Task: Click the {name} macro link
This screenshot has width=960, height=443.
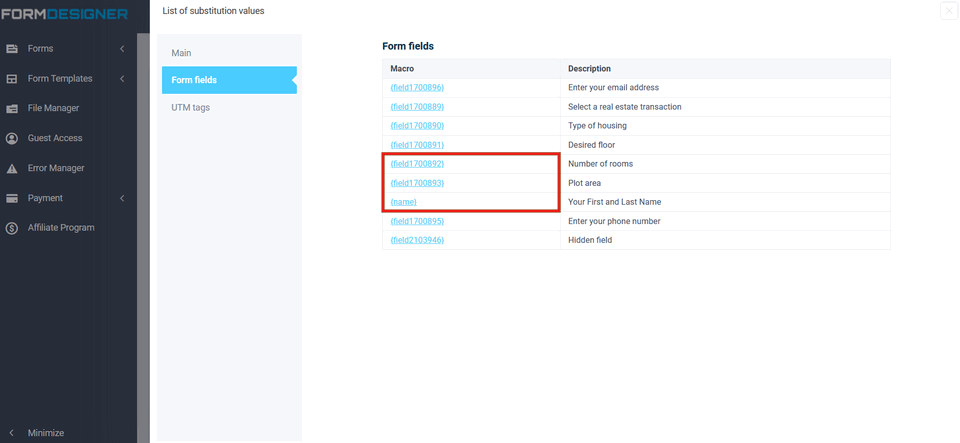Action: (x=404, y=202)
